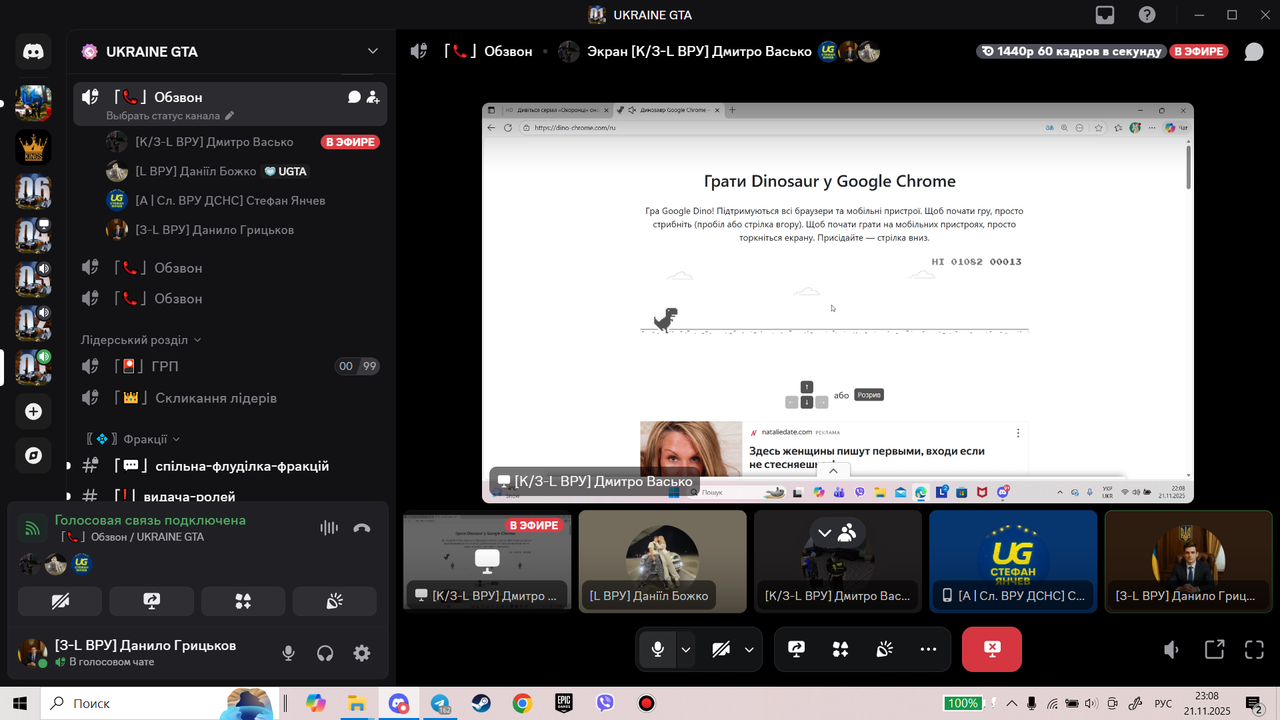The image size is (1280, 720).
Task: Select Даніїл Божко in the voice channel list
Action: point(244,171)
